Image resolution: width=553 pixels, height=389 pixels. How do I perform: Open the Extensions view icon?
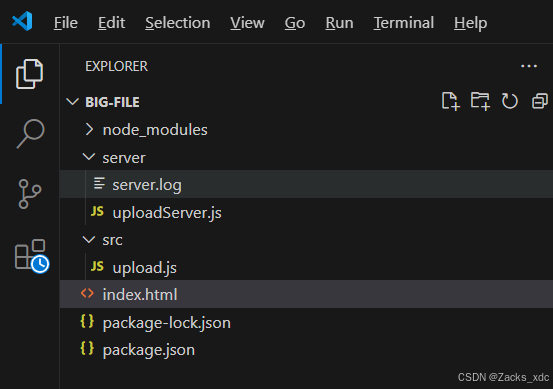pyautogui.click(x=32, y=256)
